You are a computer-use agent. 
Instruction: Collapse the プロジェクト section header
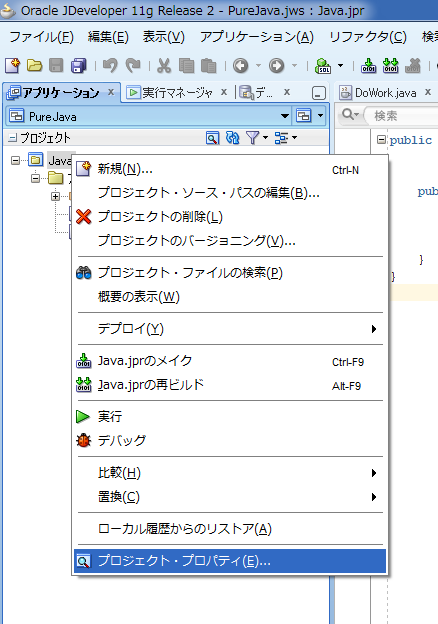(x=12, y=138)
